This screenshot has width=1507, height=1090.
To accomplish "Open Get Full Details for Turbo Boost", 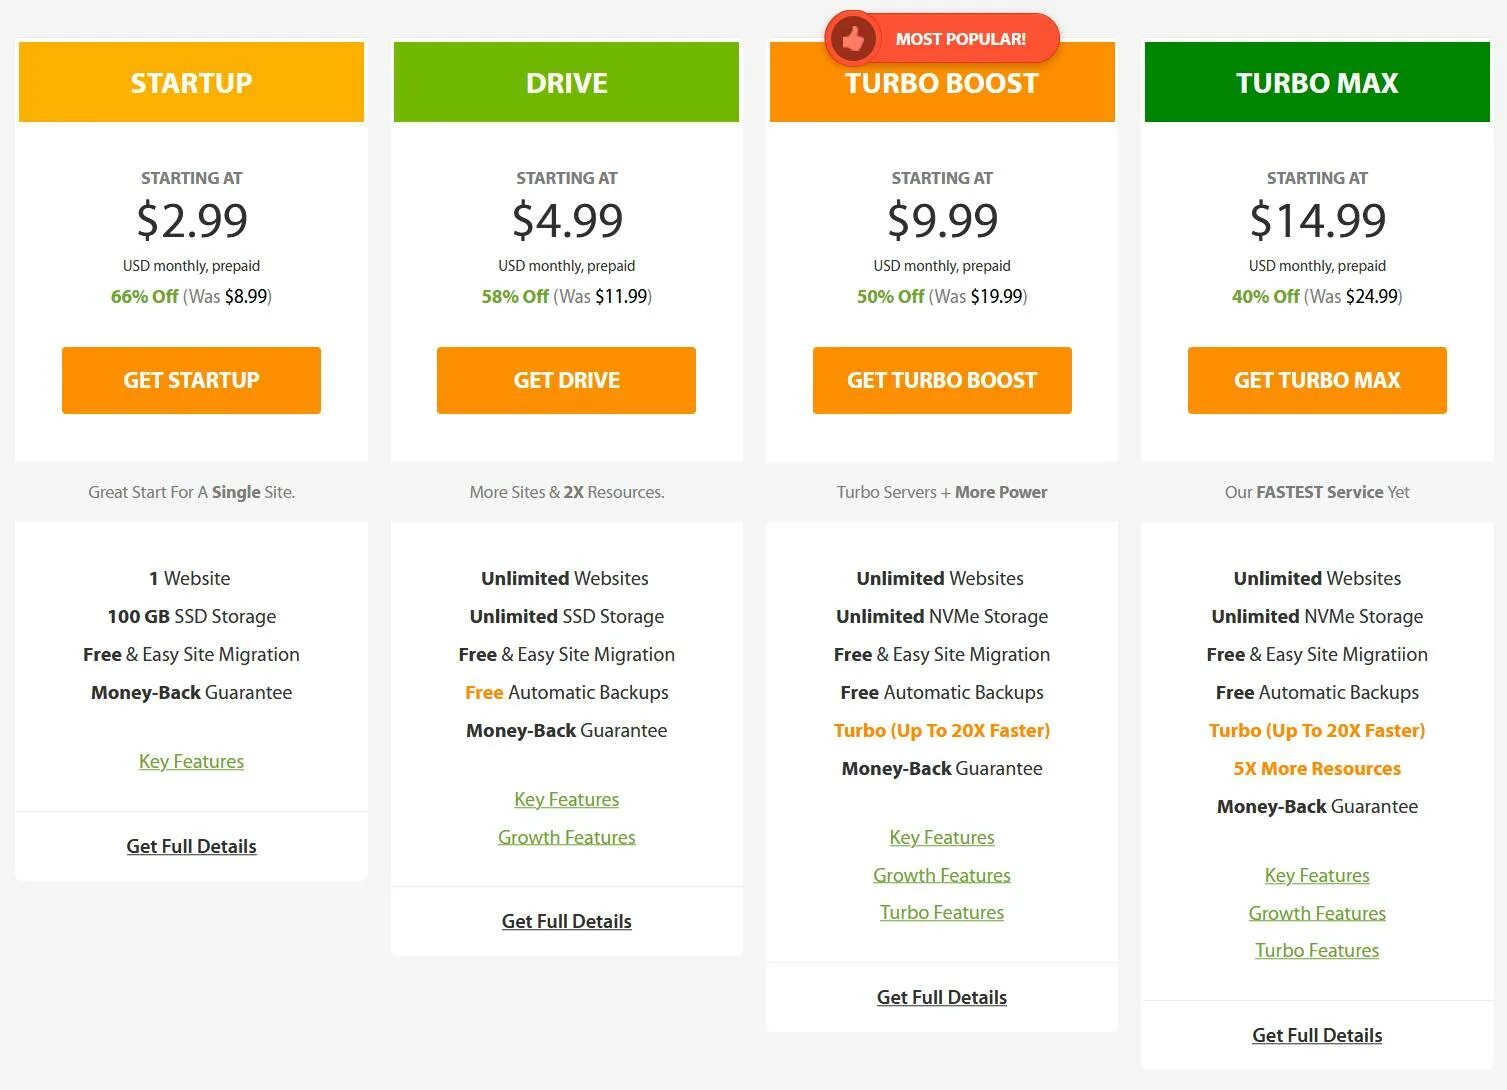I will [x=941, y=997].
